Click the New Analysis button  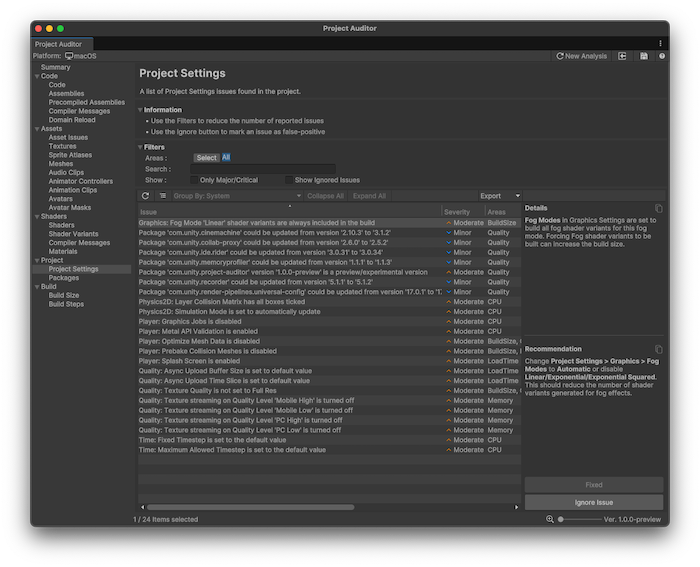581,57
